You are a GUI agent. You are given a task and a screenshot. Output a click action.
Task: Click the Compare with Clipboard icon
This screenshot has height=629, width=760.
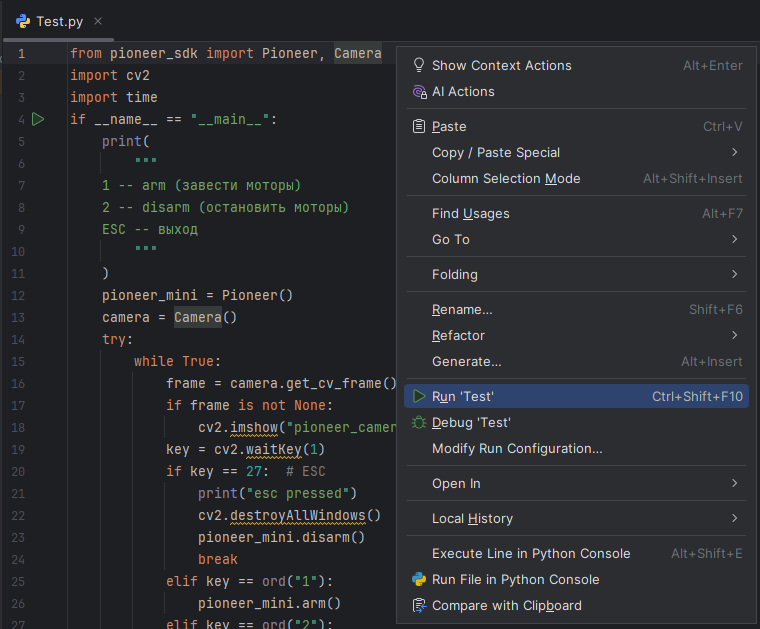(x=419, y=605)
